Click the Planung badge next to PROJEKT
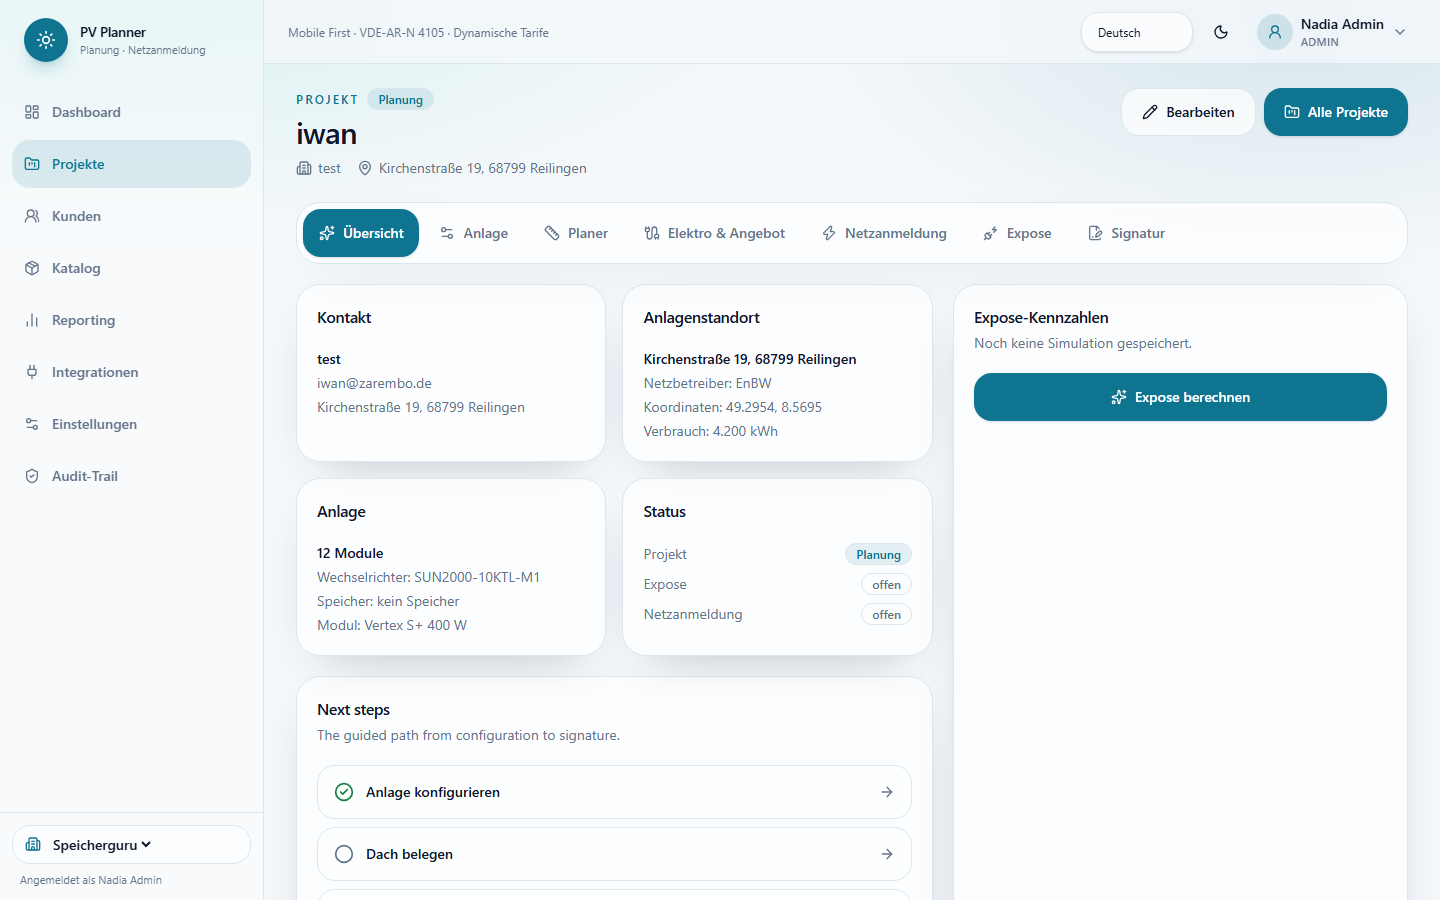 [x=400, y=100]
